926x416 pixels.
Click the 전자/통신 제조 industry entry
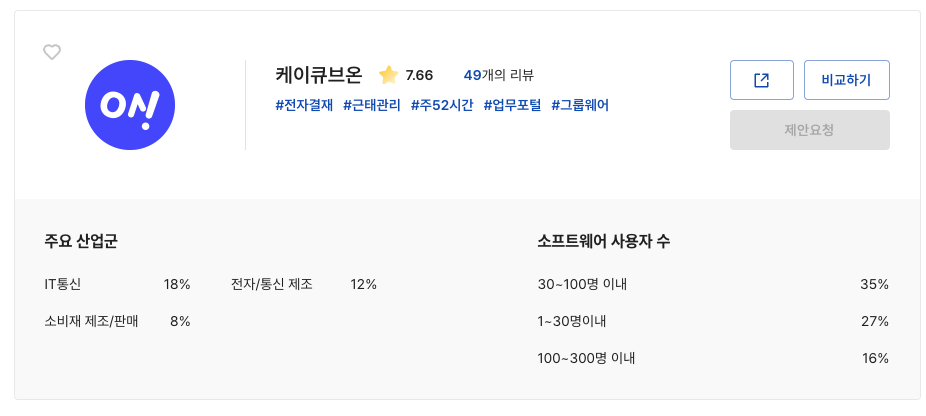coord(272,284)
